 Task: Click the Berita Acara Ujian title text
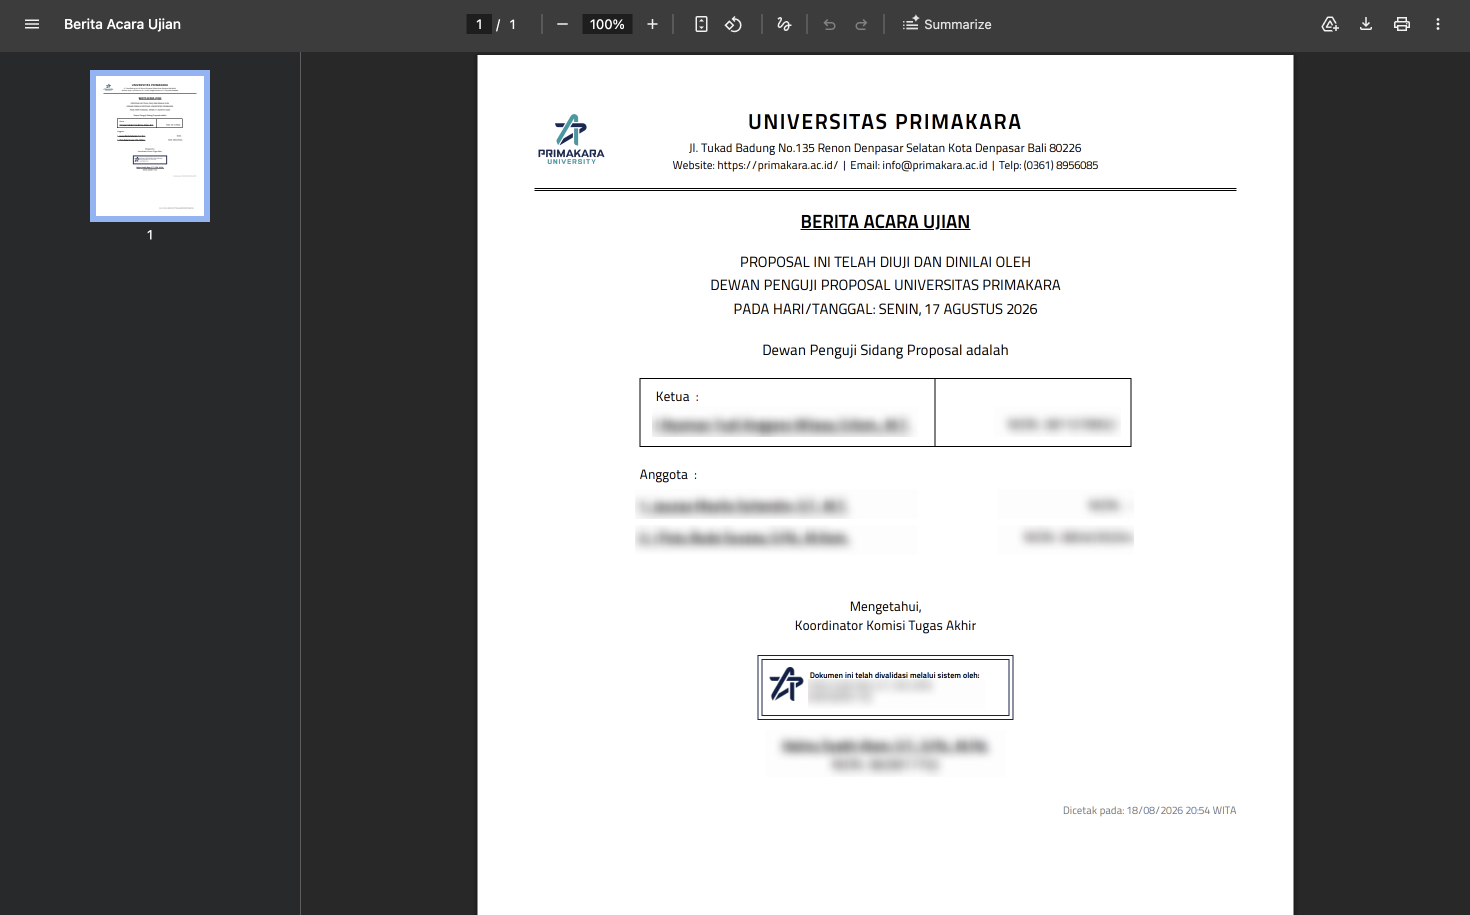click(x=122, y=24)
